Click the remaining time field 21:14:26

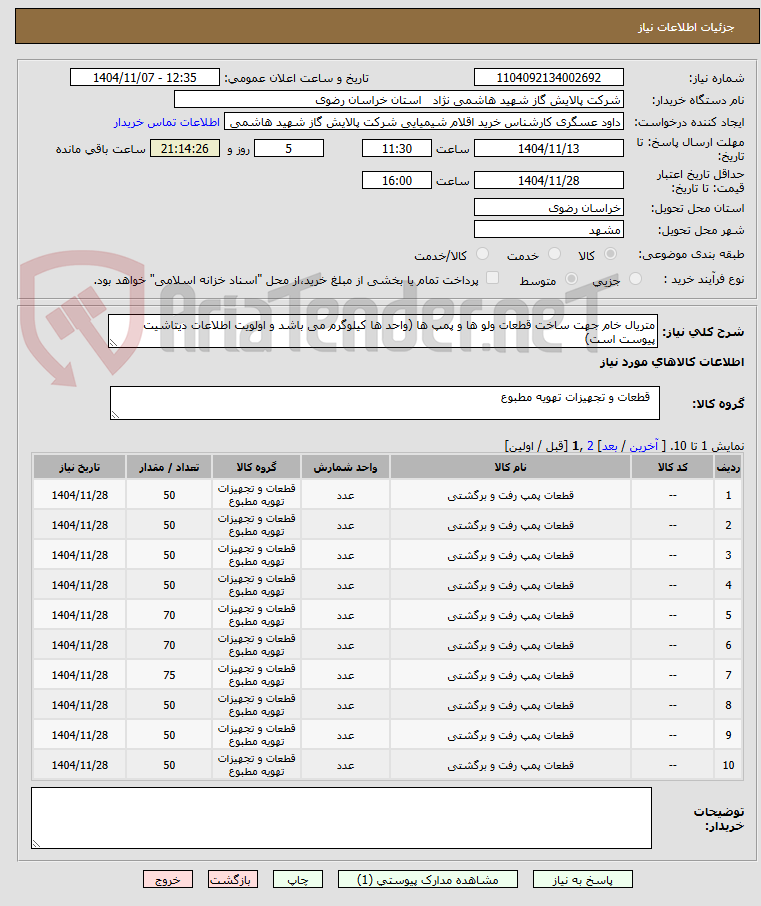185,148
